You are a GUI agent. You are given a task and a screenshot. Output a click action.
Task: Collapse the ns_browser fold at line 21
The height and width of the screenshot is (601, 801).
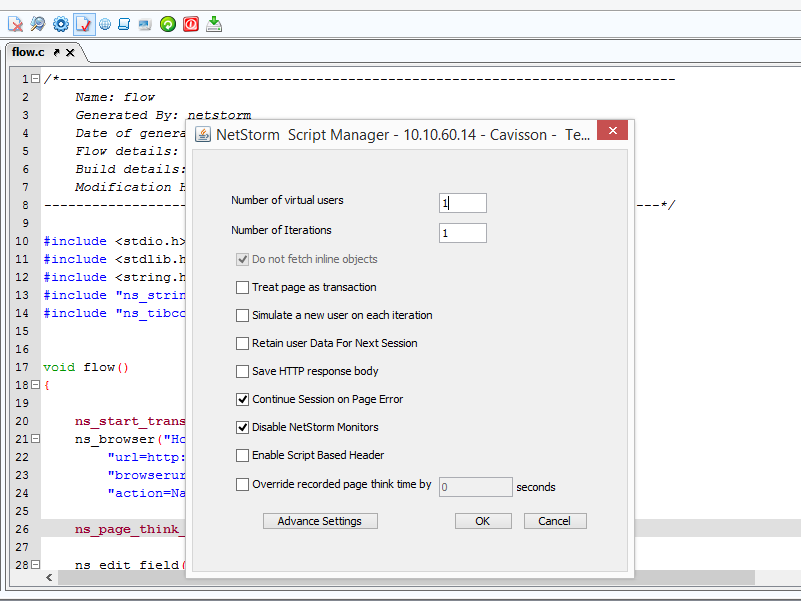point(35,438)
